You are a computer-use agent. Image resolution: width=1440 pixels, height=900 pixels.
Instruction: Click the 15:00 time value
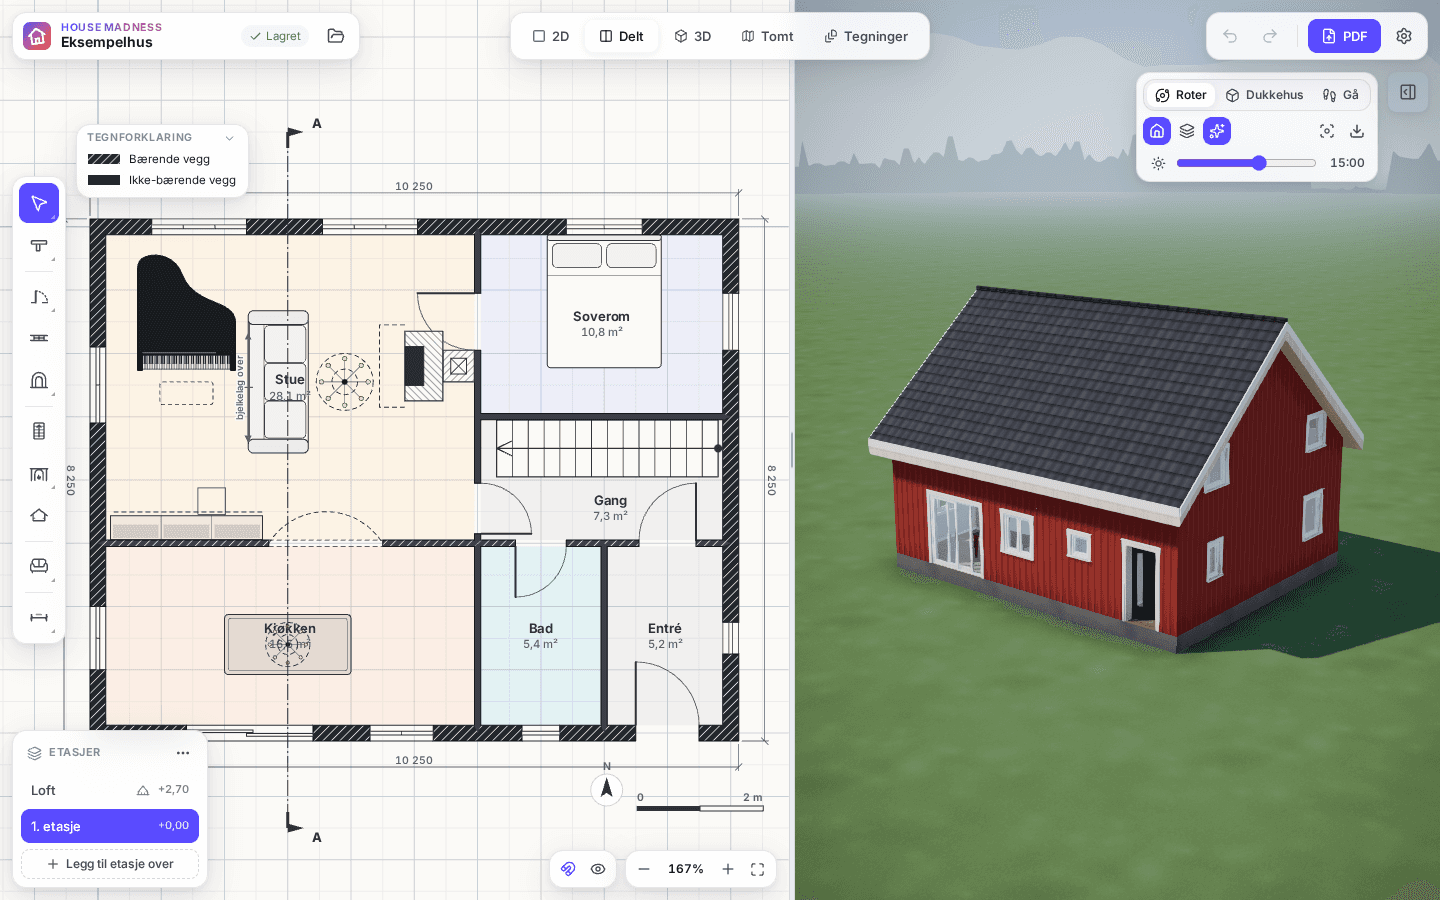click(1347, 163)
